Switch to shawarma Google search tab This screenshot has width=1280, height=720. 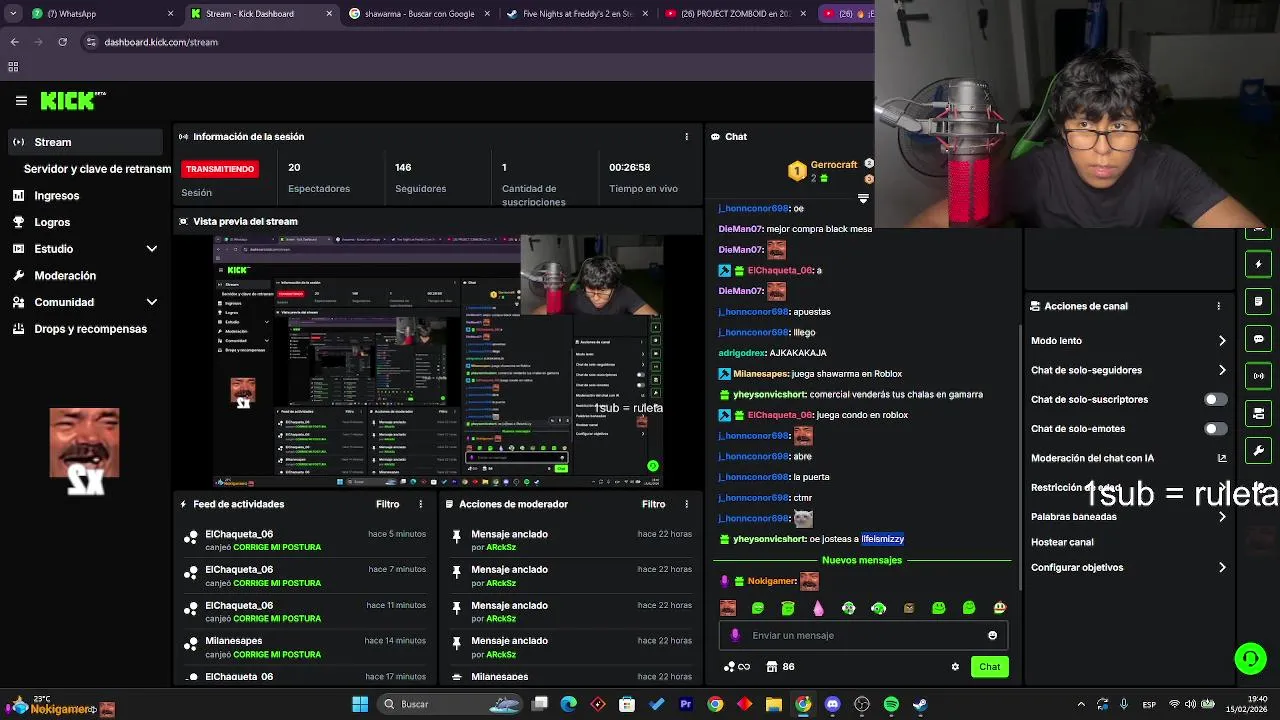[x=418, y=14]
